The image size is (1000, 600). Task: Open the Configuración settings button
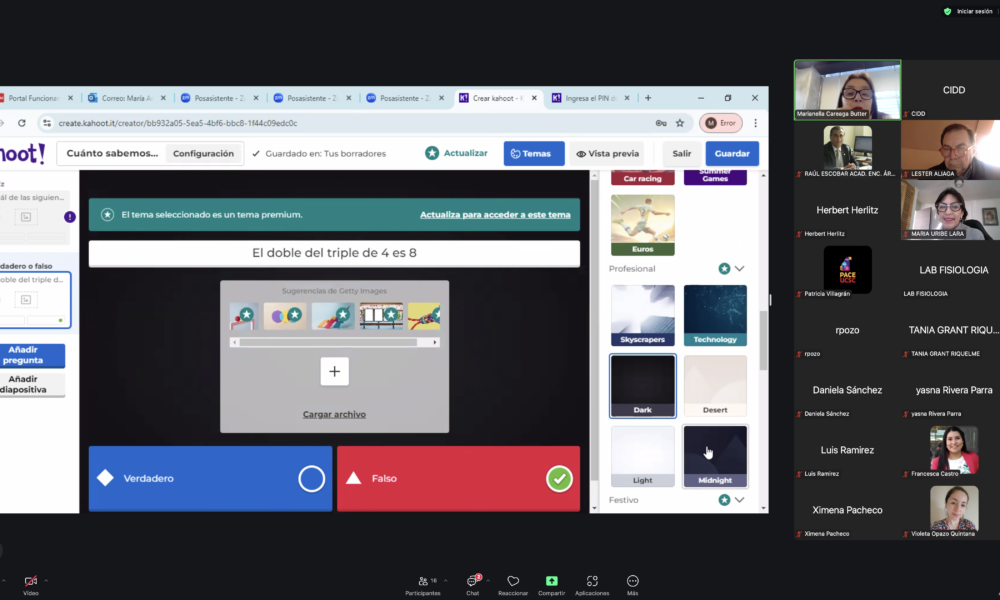203,154
